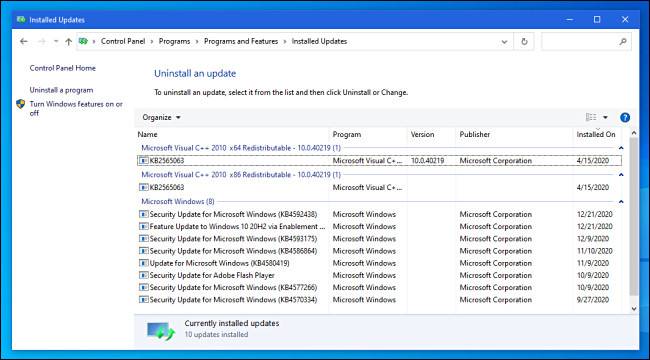Select Security Update KB4577266 row
Screen dimensions: 650x360
click(379, 287)
